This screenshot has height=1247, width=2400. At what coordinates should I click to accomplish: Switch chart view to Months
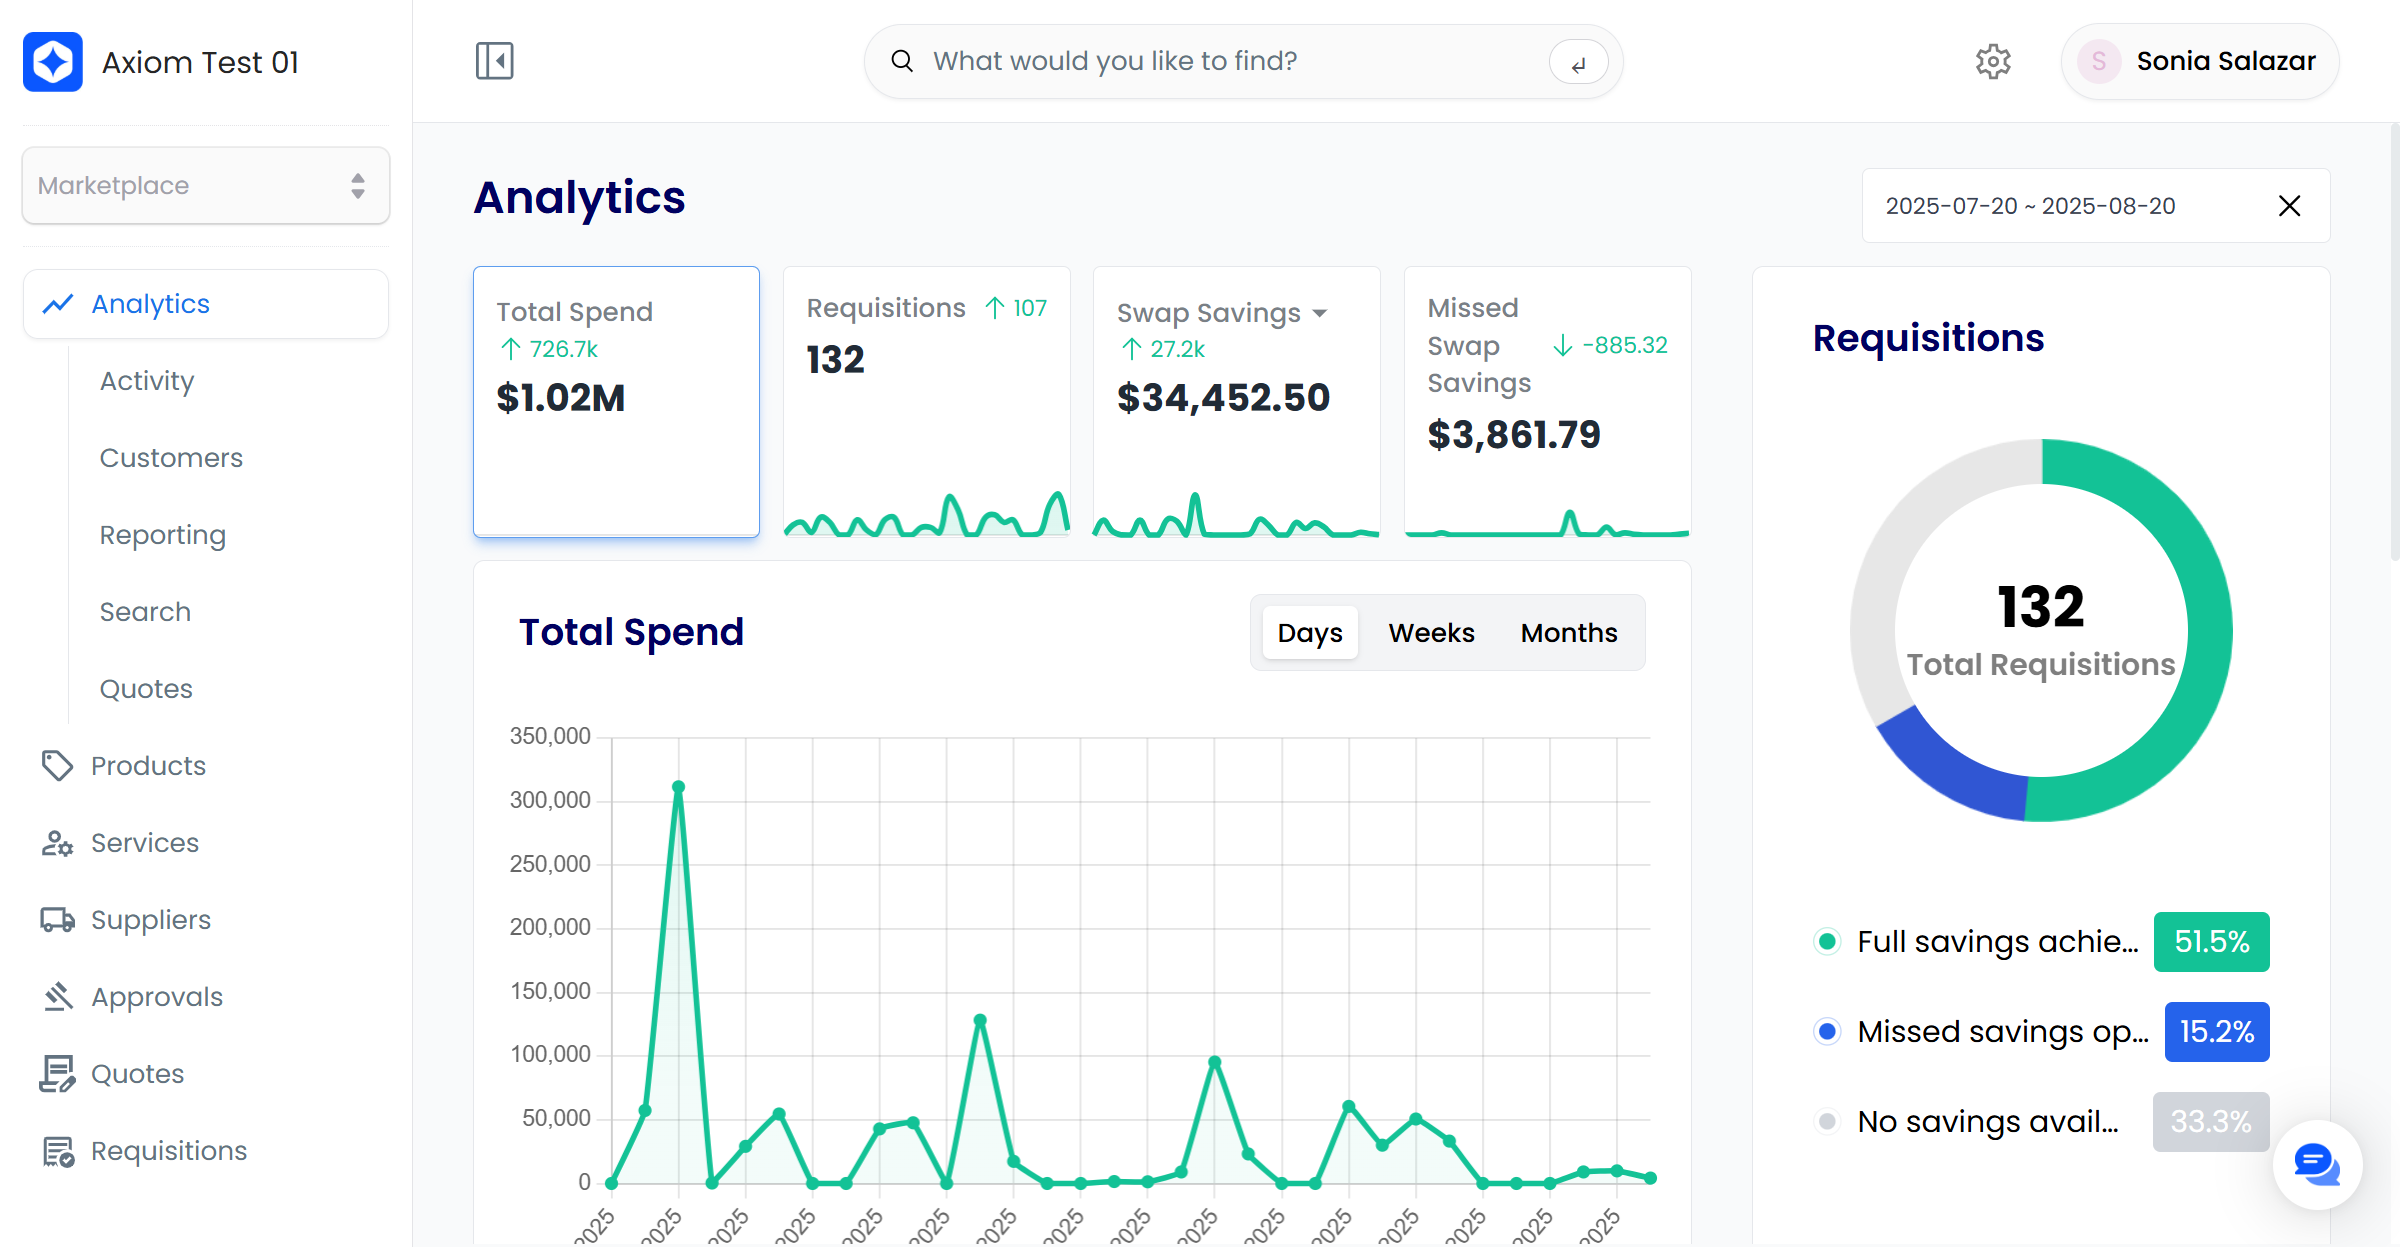click(1568, 633)
